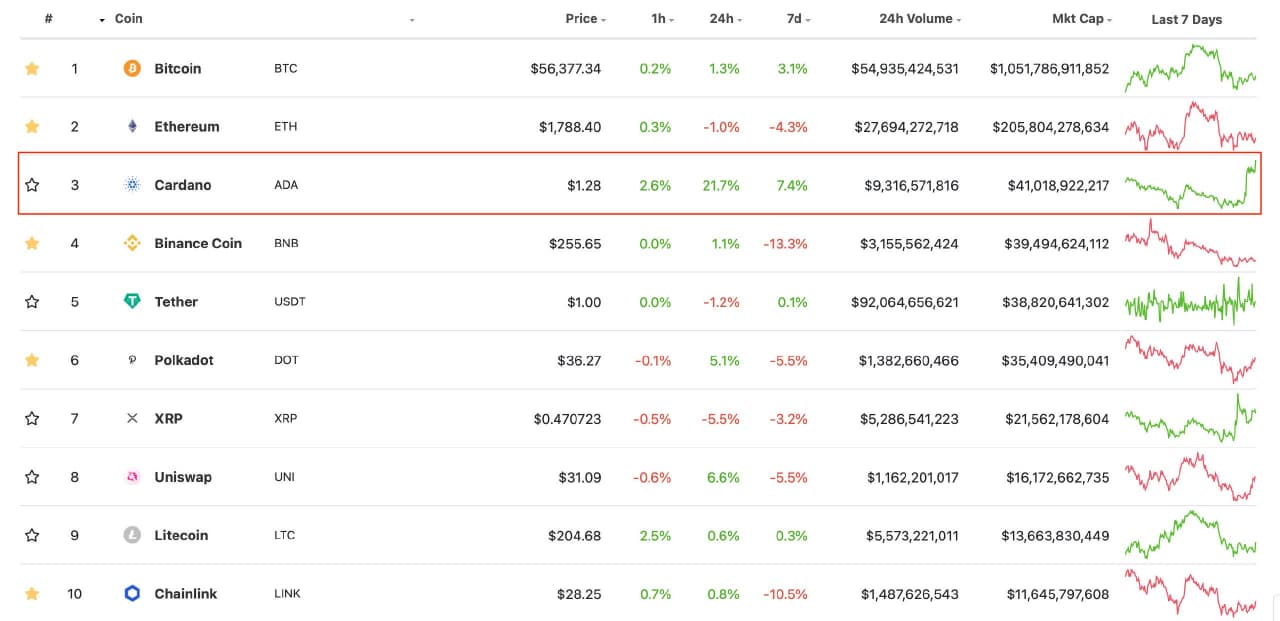Open the Chainlink coin page link
The width and height of the screenshot is (1280, 621).
pos(186,593)
